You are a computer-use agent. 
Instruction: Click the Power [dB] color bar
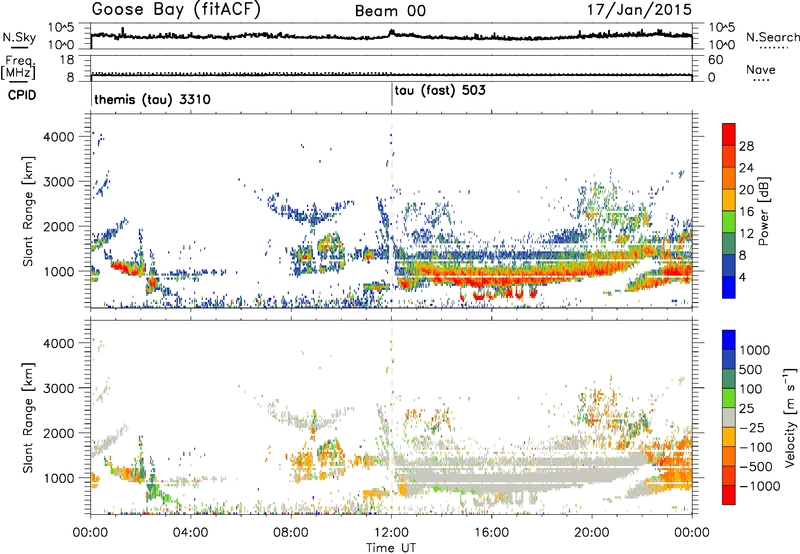[x=729, y=211]
